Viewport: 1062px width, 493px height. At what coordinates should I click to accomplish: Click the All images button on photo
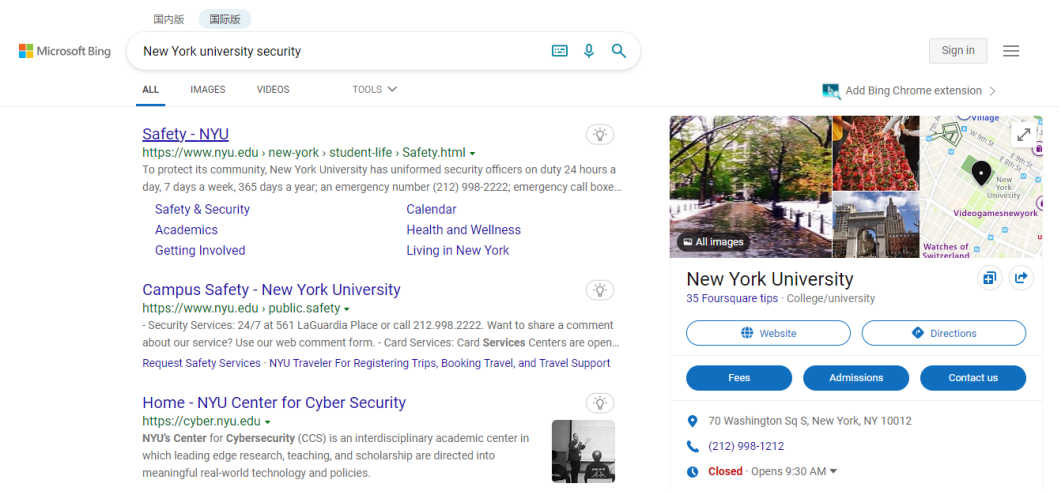point(713,242)
